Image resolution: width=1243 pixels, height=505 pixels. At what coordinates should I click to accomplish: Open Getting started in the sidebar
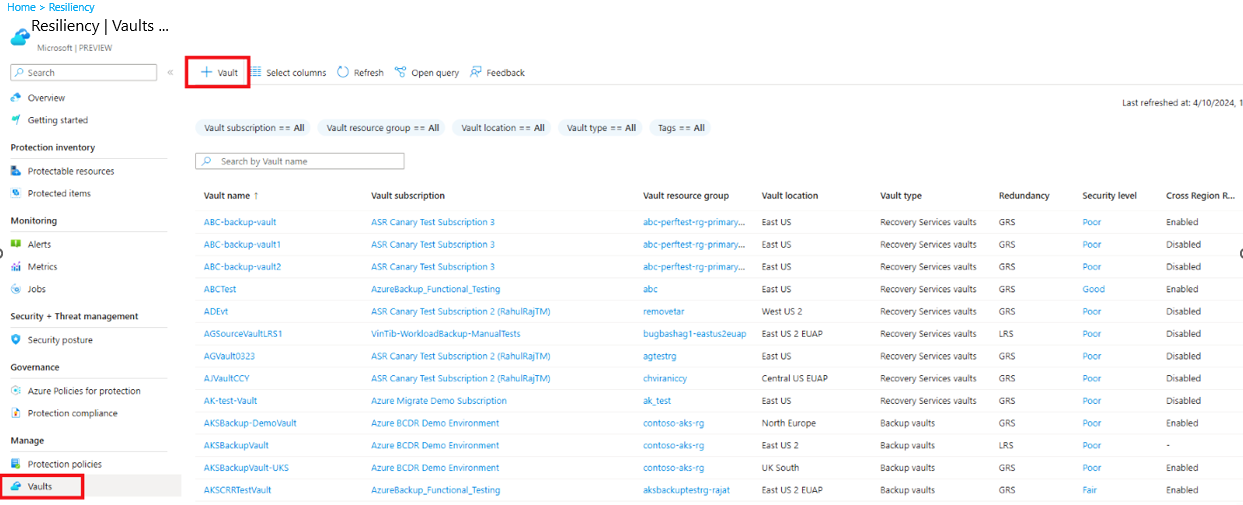click(58, 120)
